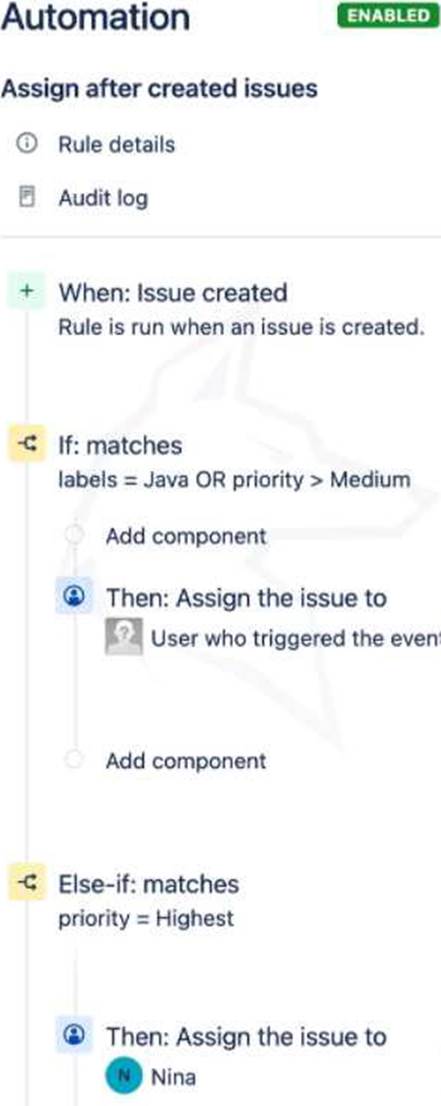Click first Add component link

186,536
